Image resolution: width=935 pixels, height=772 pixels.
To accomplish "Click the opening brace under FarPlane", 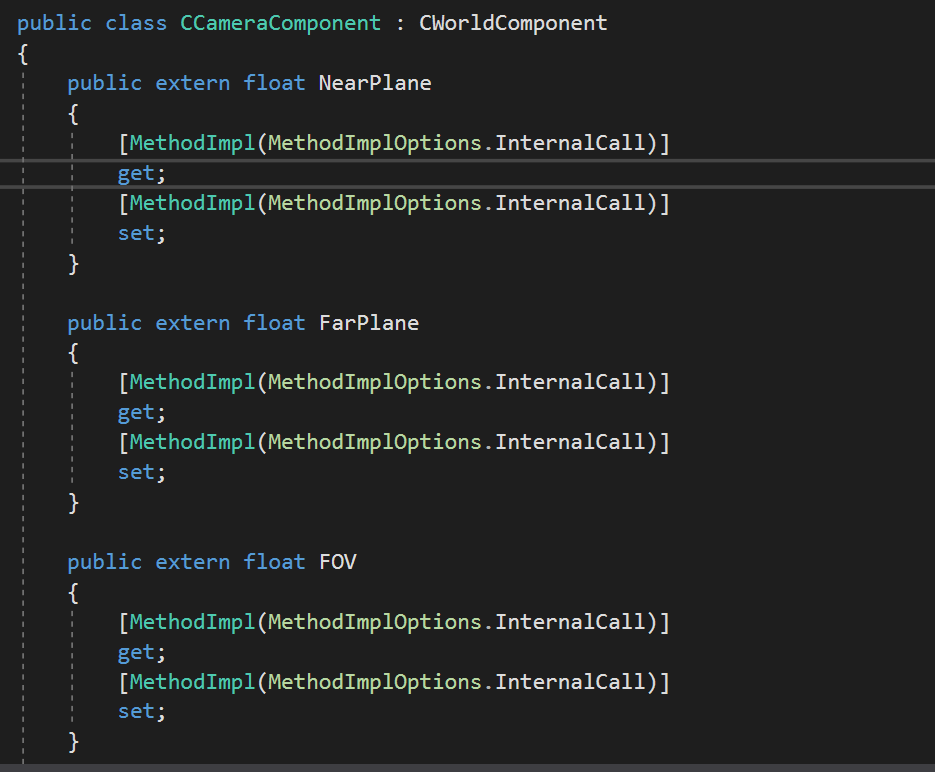I will 73,353.
